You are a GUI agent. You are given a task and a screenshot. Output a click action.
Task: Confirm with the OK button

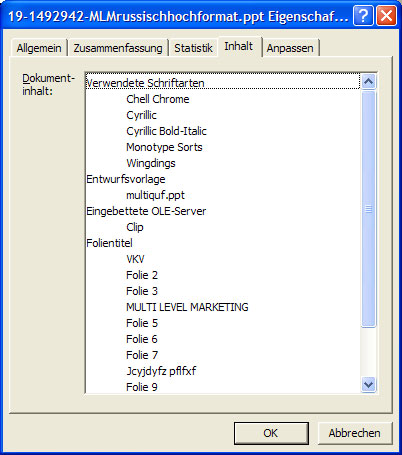click(271, 433)
